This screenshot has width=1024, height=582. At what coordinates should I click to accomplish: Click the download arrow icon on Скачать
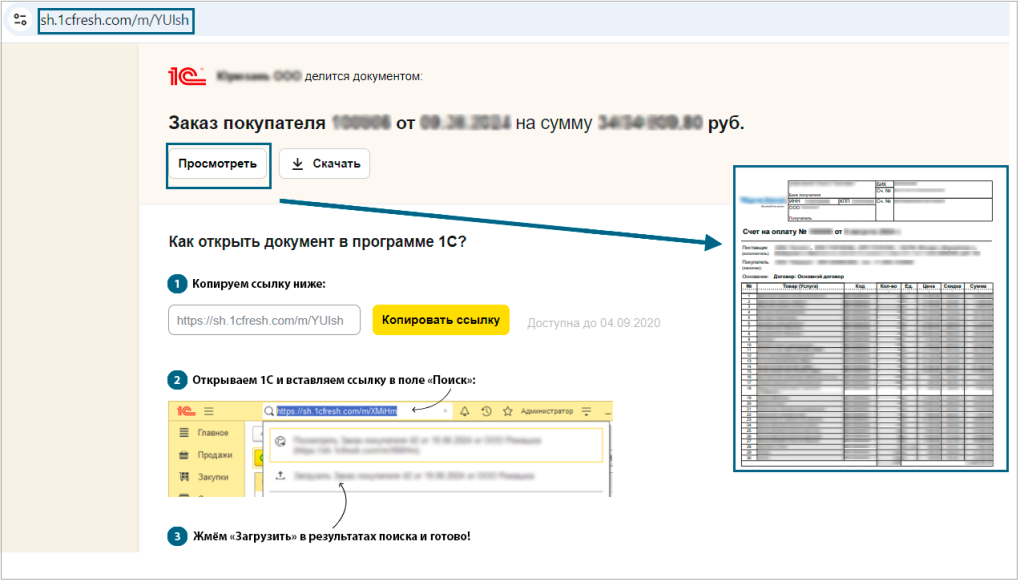(x=297, y=163)
